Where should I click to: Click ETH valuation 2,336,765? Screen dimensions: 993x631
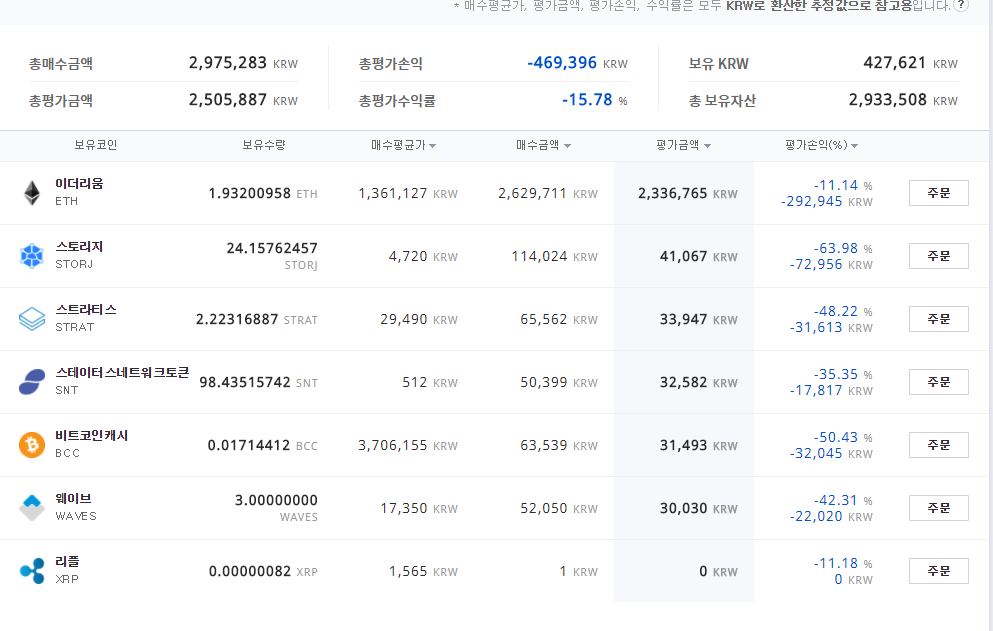pyautogui.click(x=673, y=193)
